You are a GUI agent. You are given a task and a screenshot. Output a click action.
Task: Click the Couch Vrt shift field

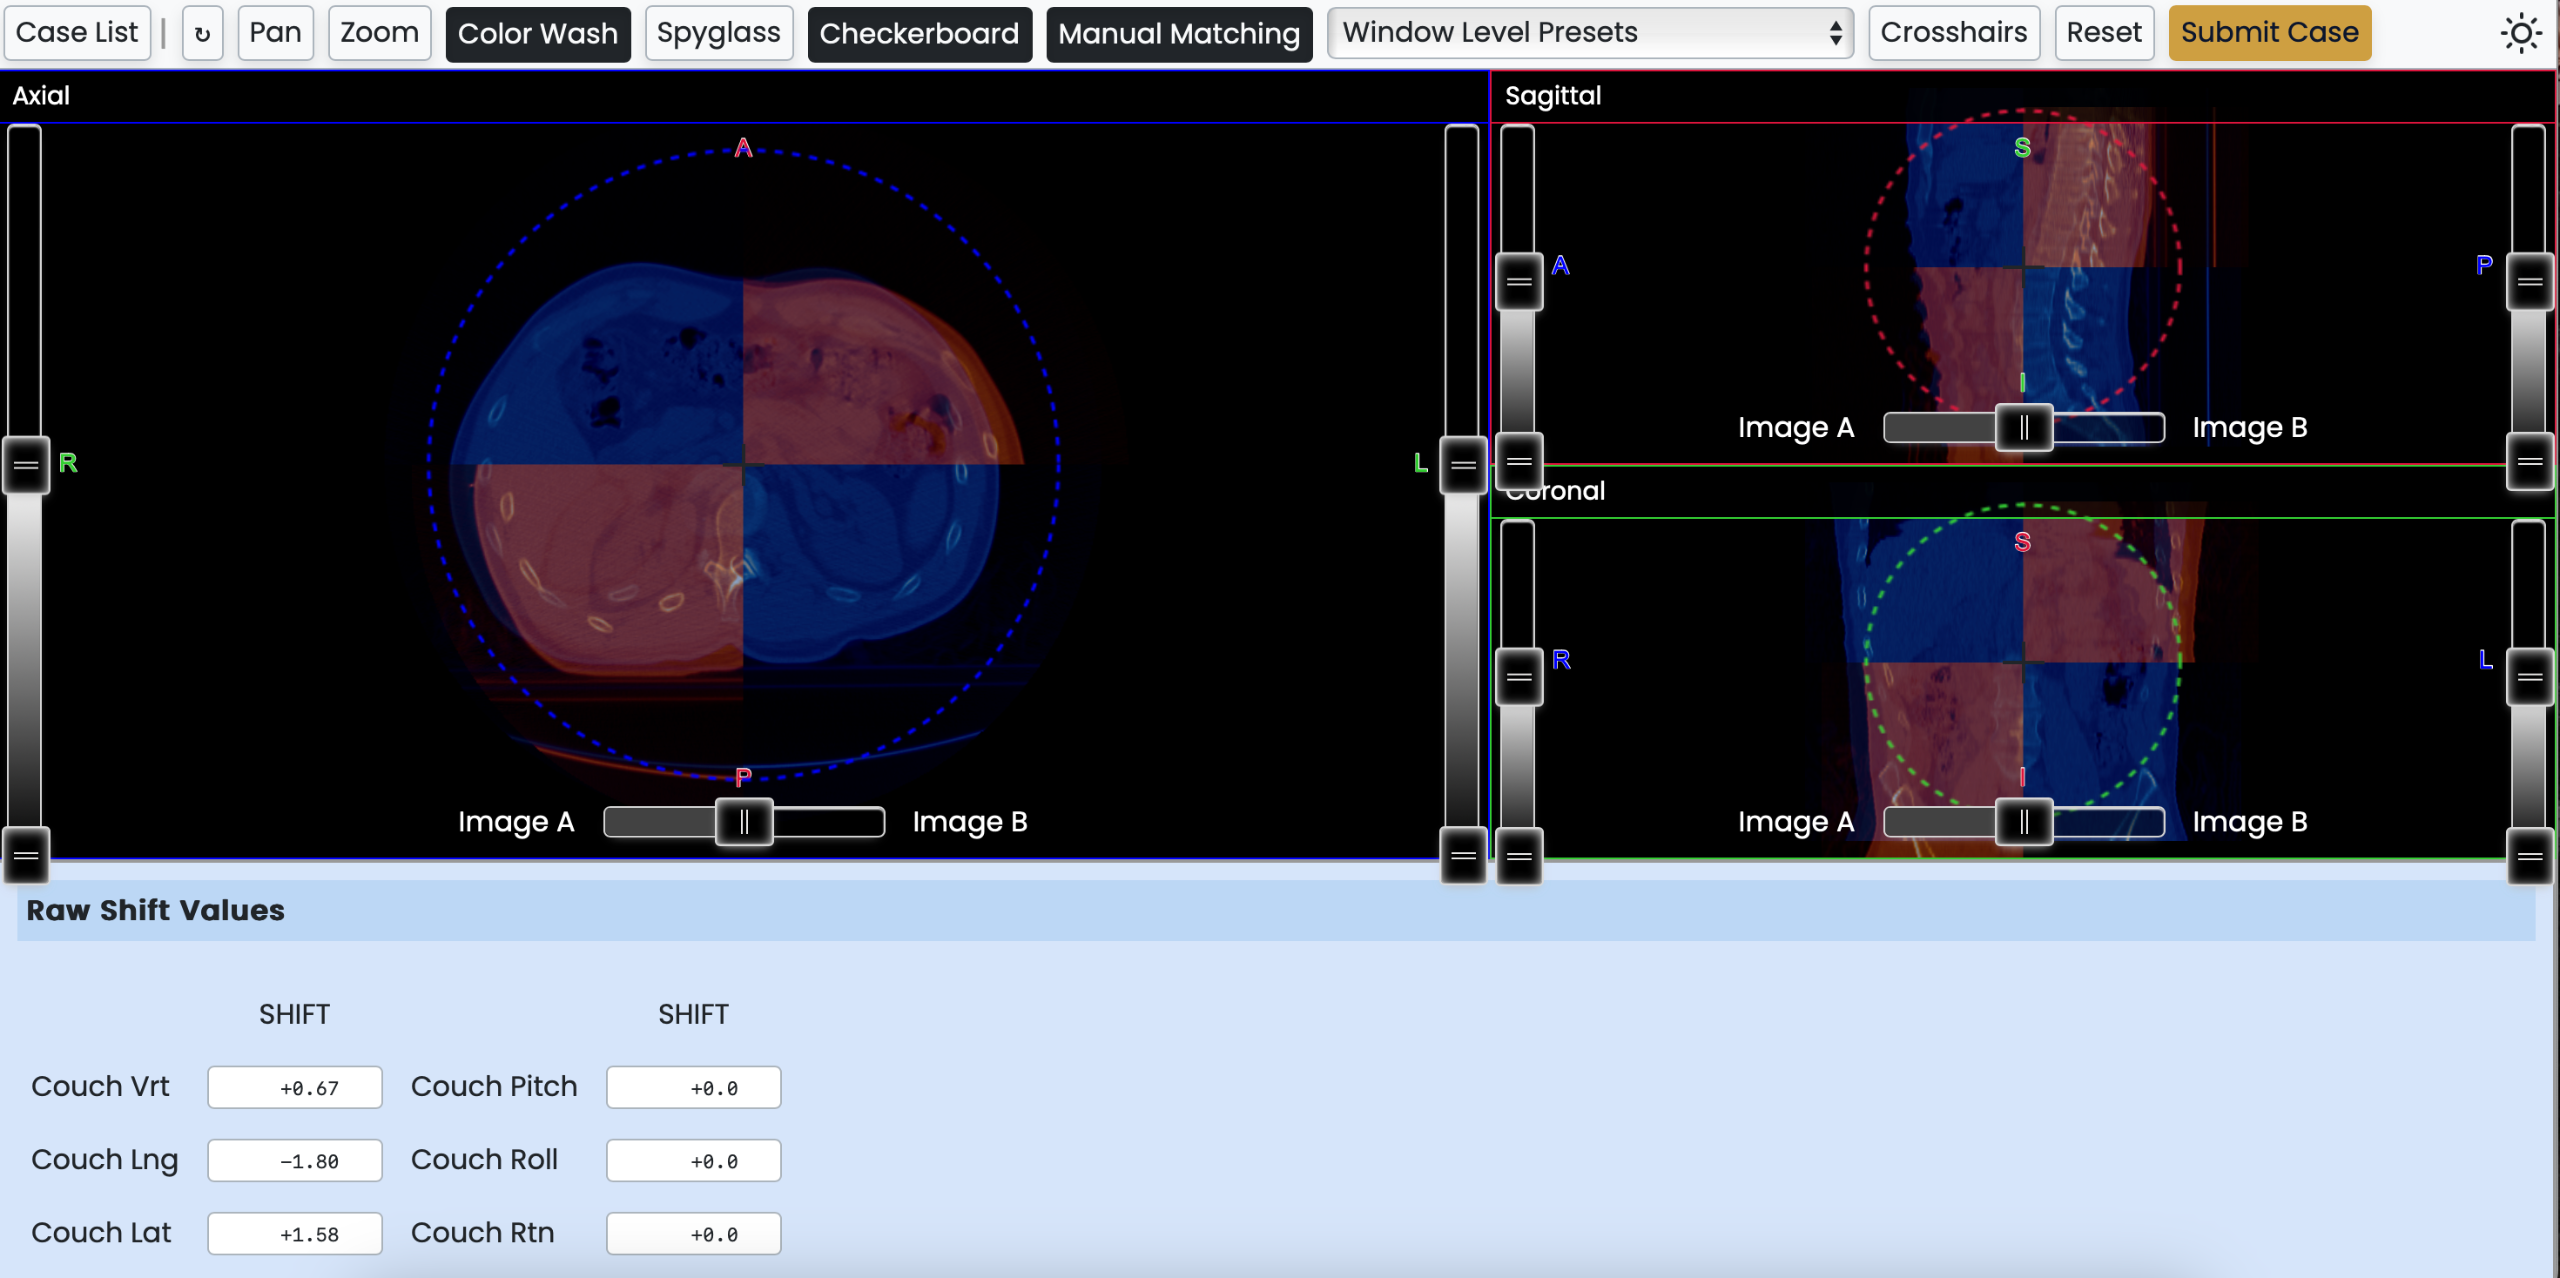(x=295, y=1087)
